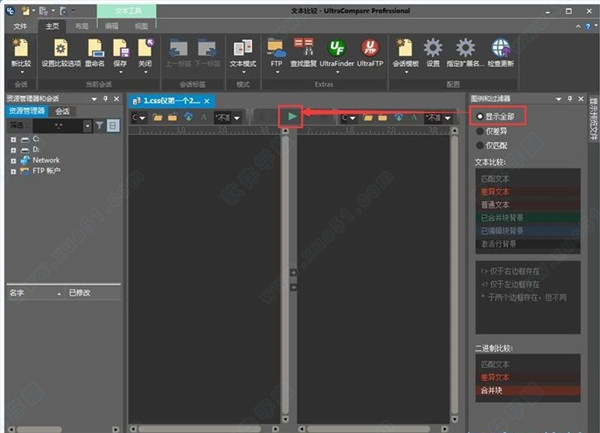
Task: Expand the D: drive tree node
Action: coord(13,150)
